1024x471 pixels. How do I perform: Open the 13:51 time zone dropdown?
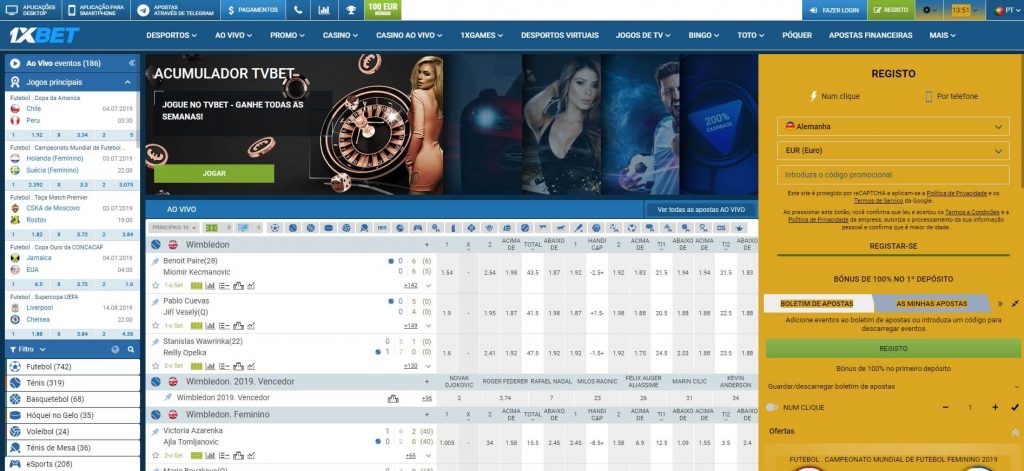point(964,10)
